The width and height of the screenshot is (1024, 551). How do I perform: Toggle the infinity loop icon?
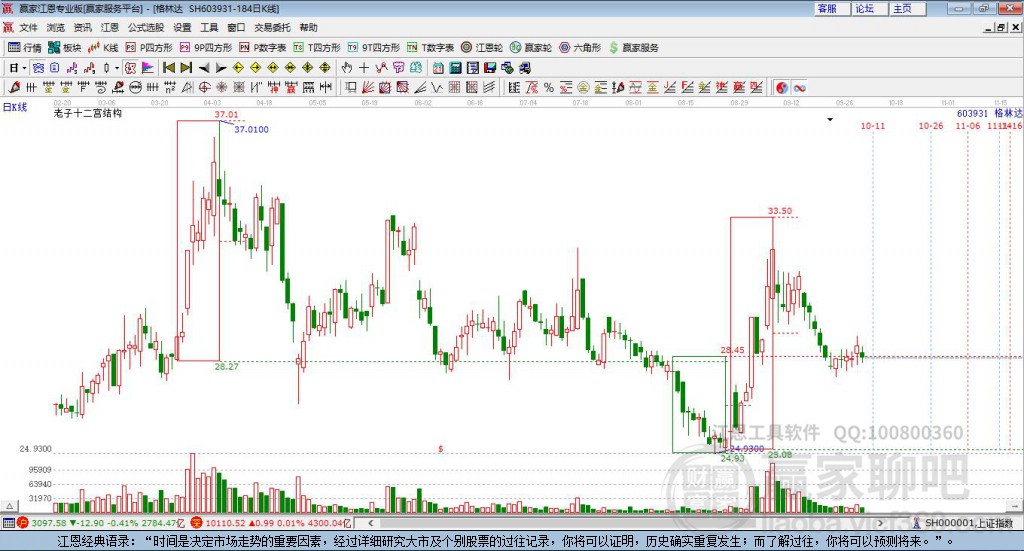799,87
